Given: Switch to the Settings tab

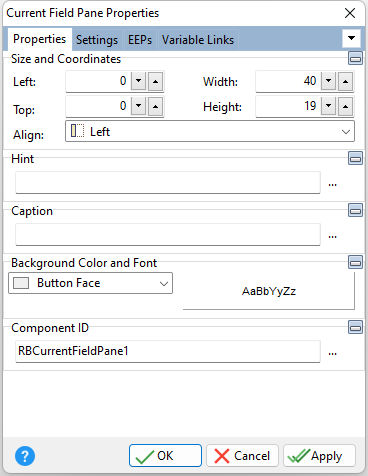Looking at the screenshot, I should point(97,40).
